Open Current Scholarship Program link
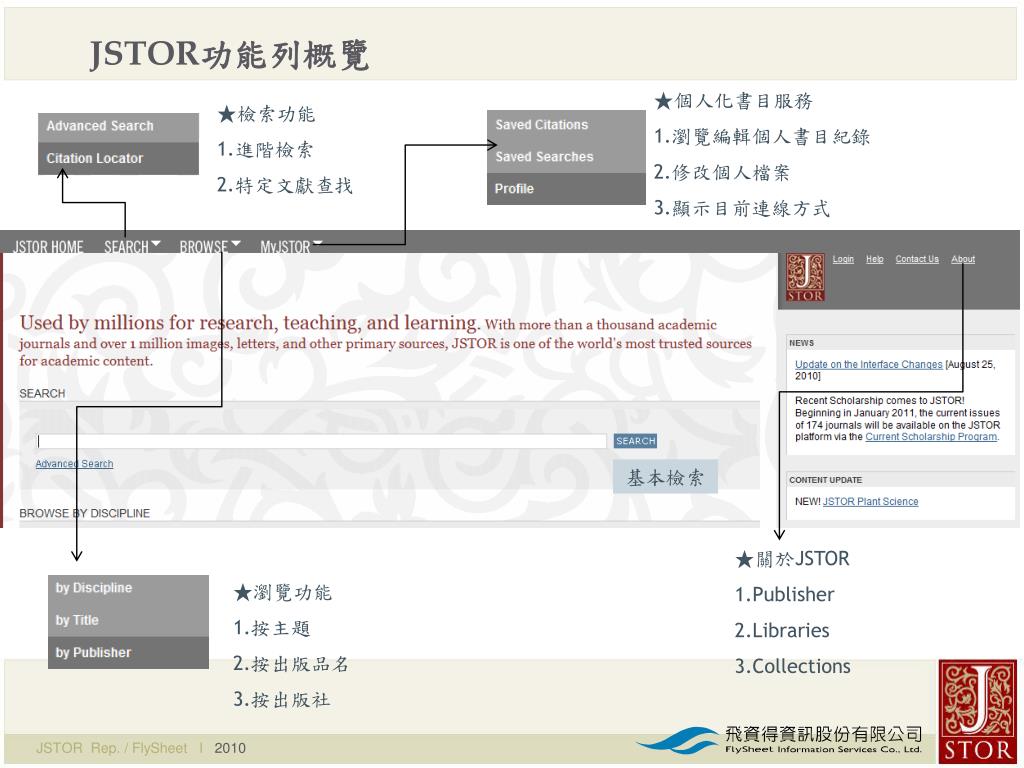 [931, 437]
